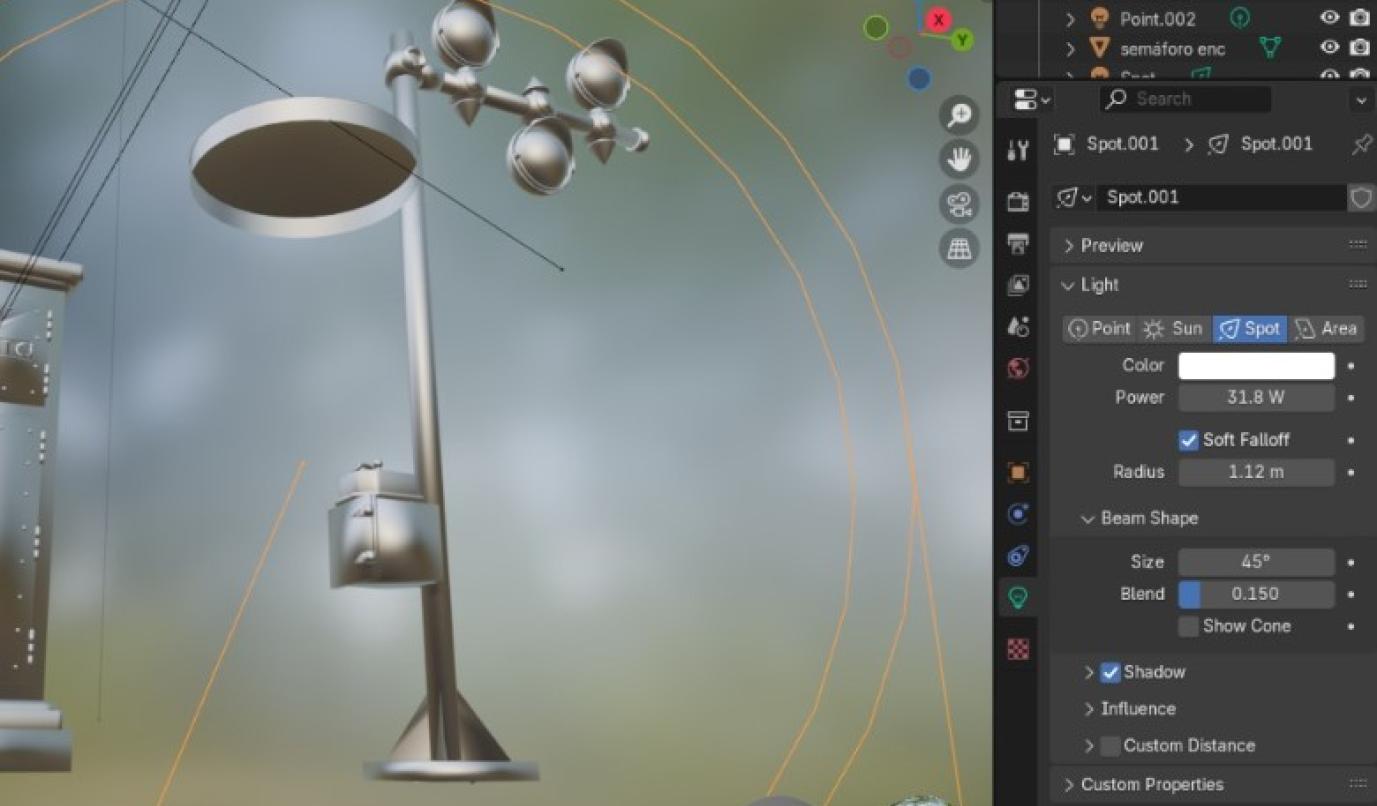Enable the Show Cone checkbox
Screen dimensions: 1377x806
(x=1188, y=626)
